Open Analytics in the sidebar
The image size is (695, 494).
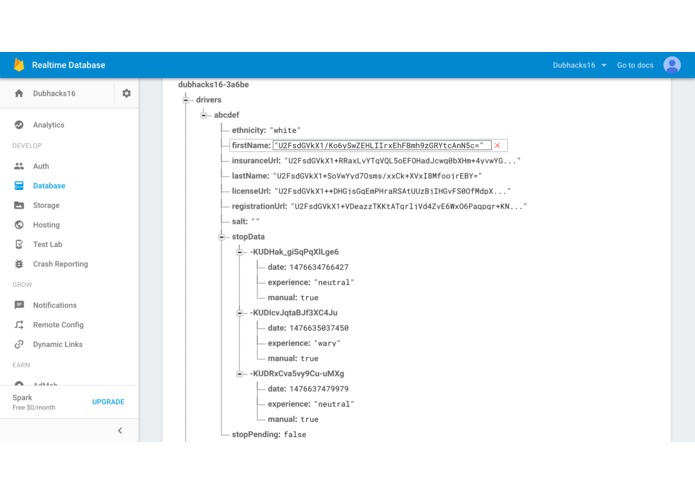click(x=48, y=125)
